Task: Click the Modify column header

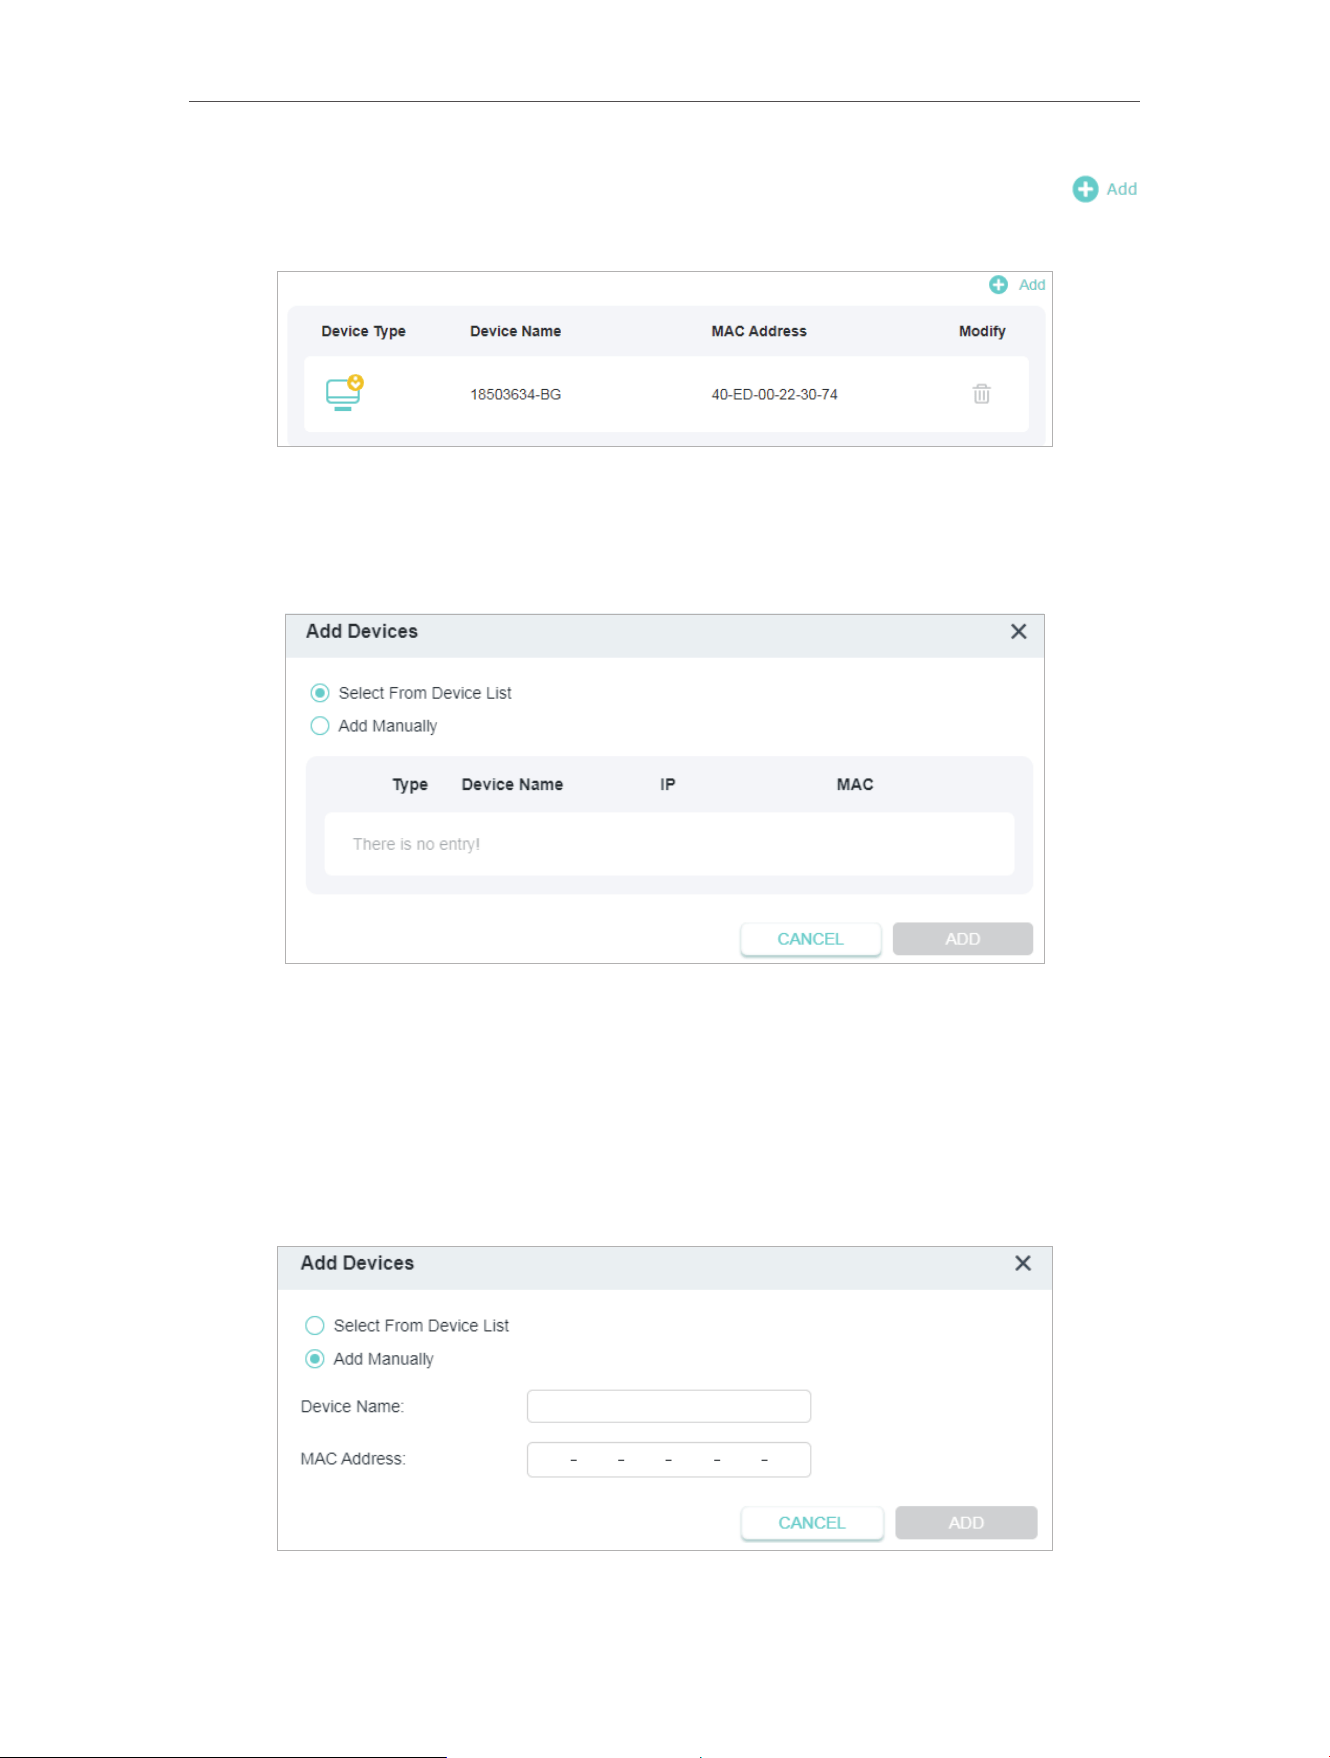Action: point(982,331)
